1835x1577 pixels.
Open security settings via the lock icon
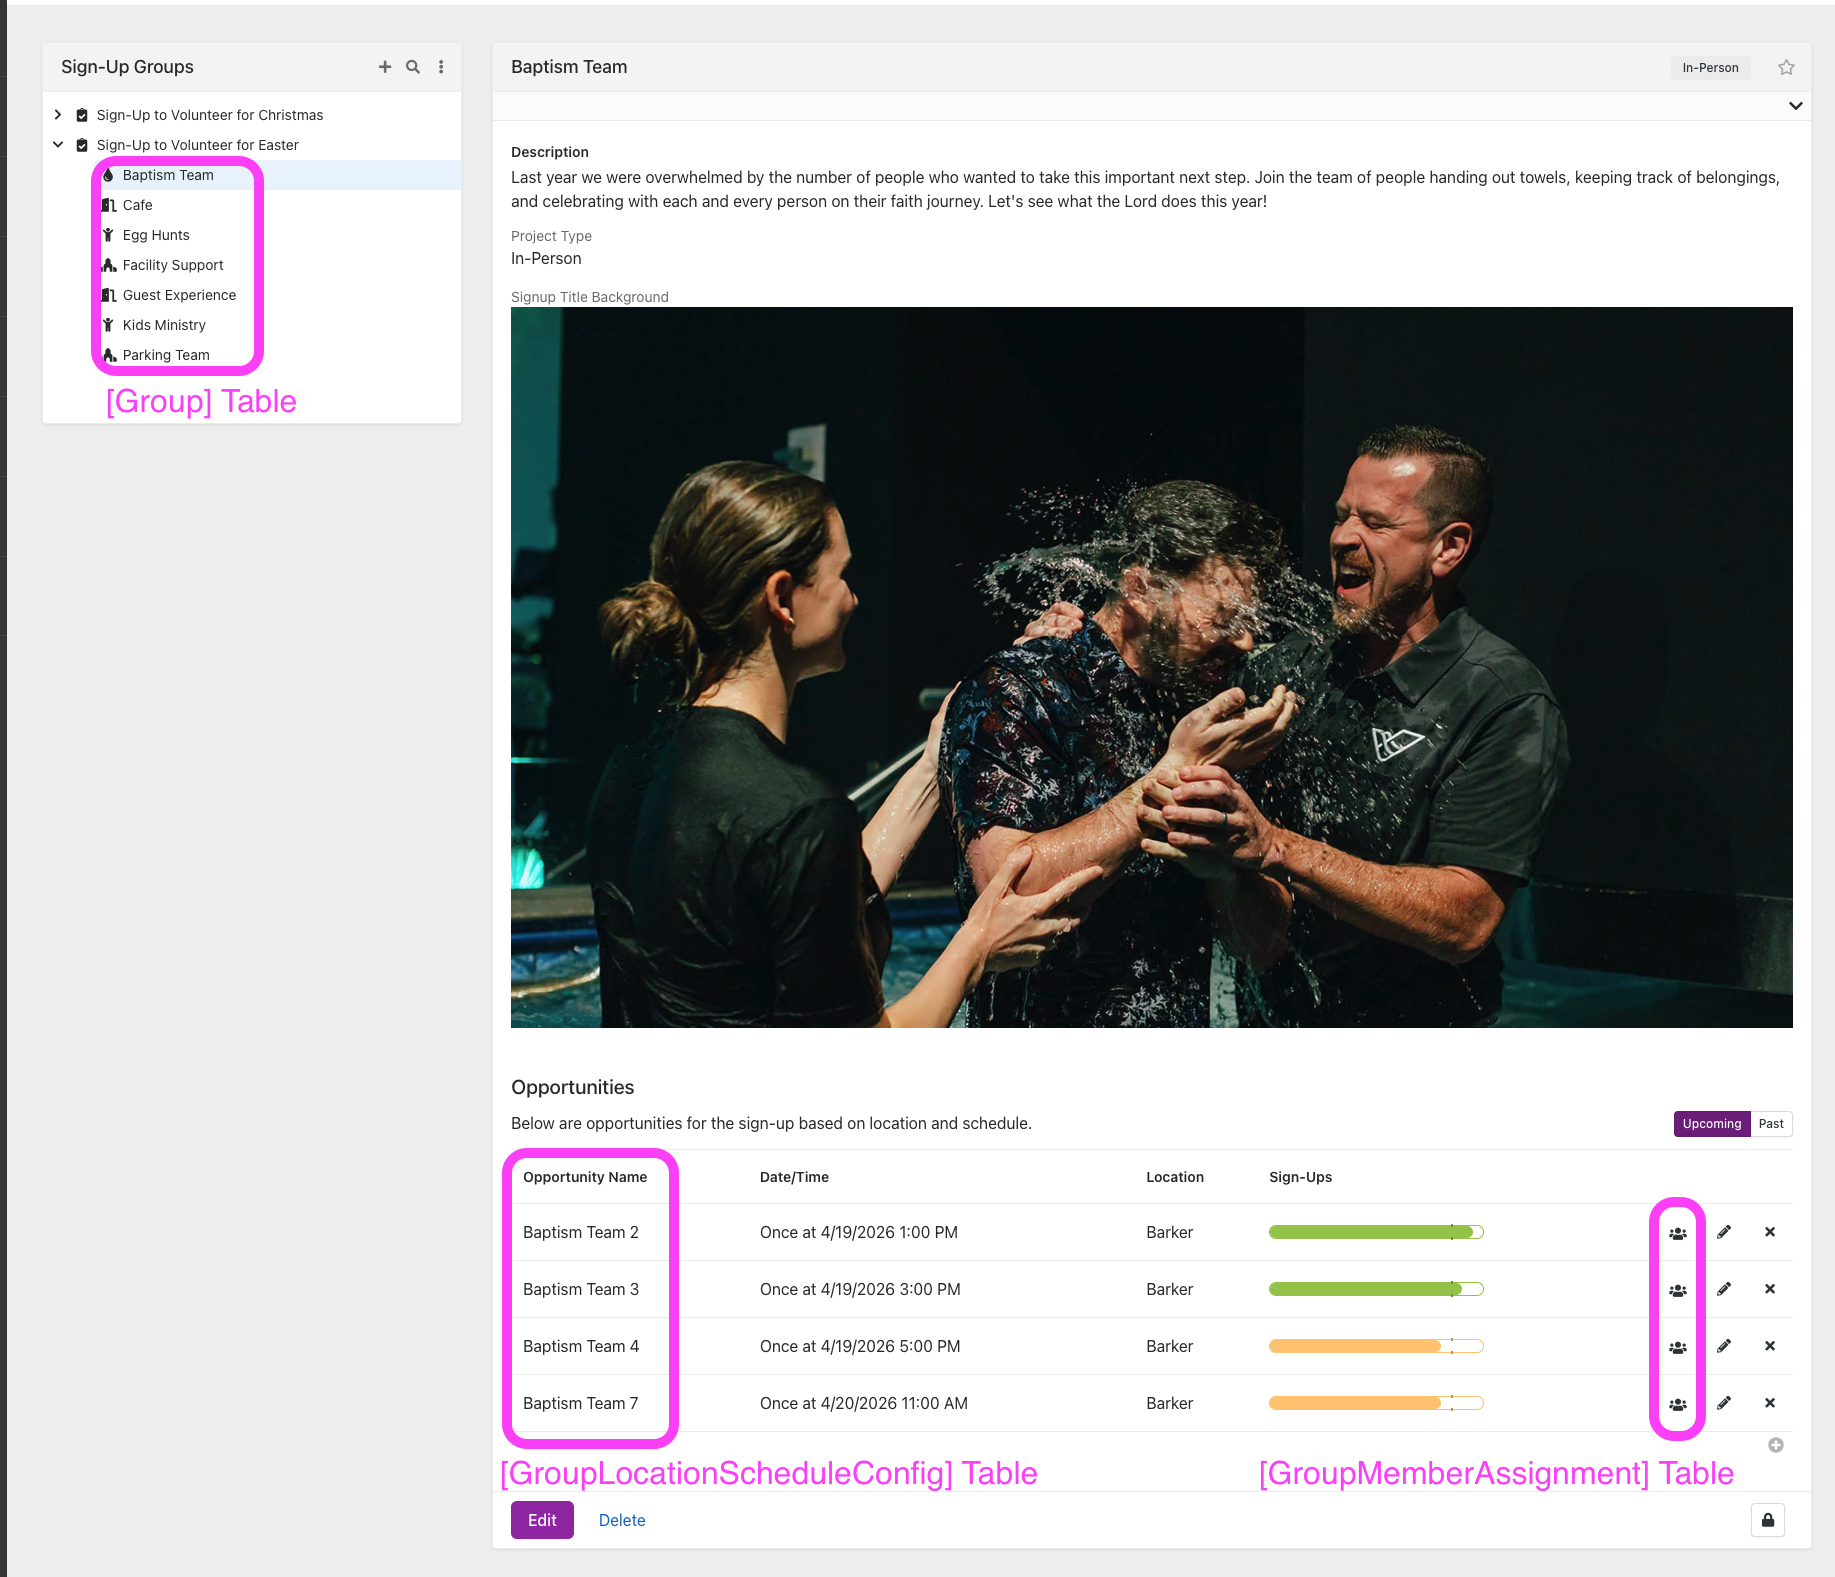(1768, 1520)
